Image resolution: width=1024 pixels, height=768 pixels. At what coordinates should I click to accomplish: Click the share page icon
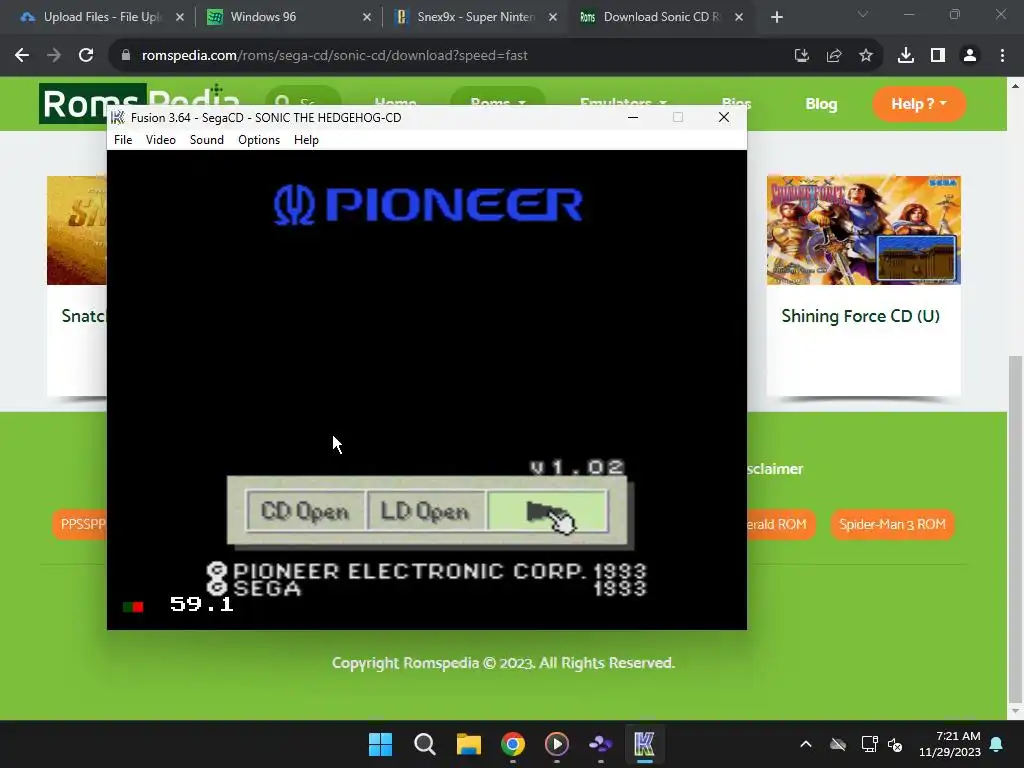(834, 56)
